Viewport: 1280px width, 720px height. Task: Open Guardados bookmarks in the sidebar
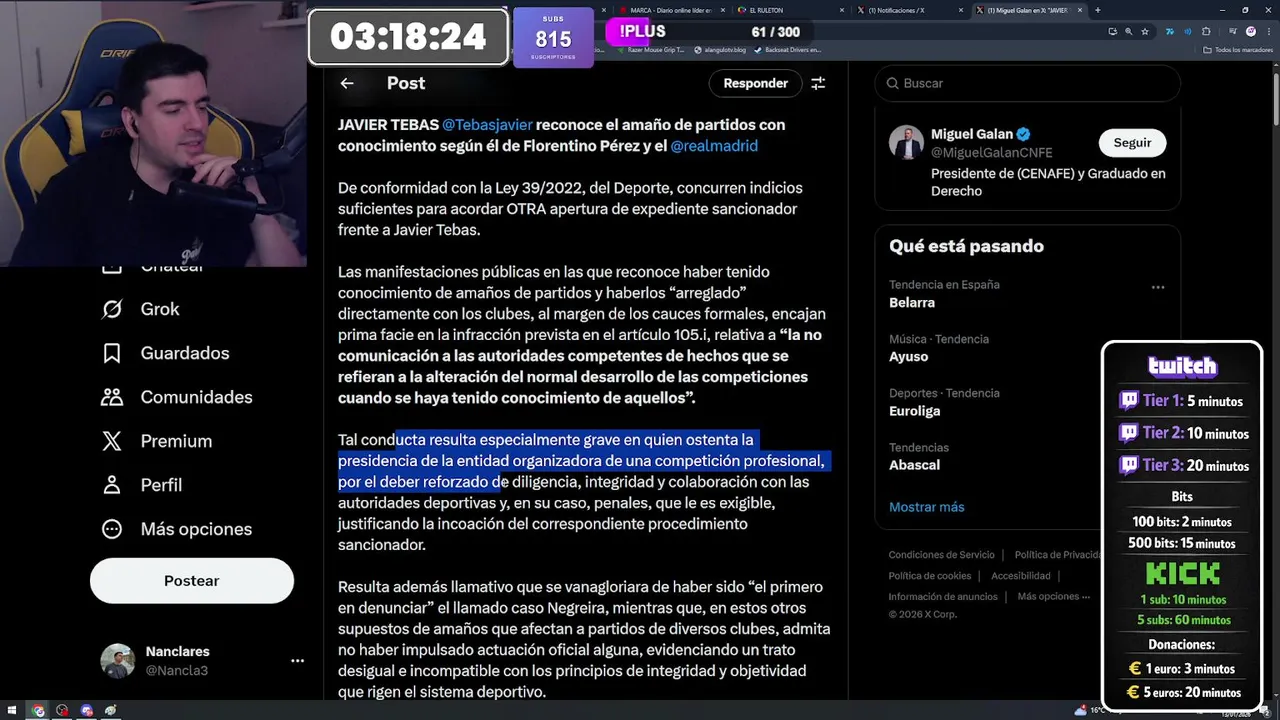tap(165, 353)
